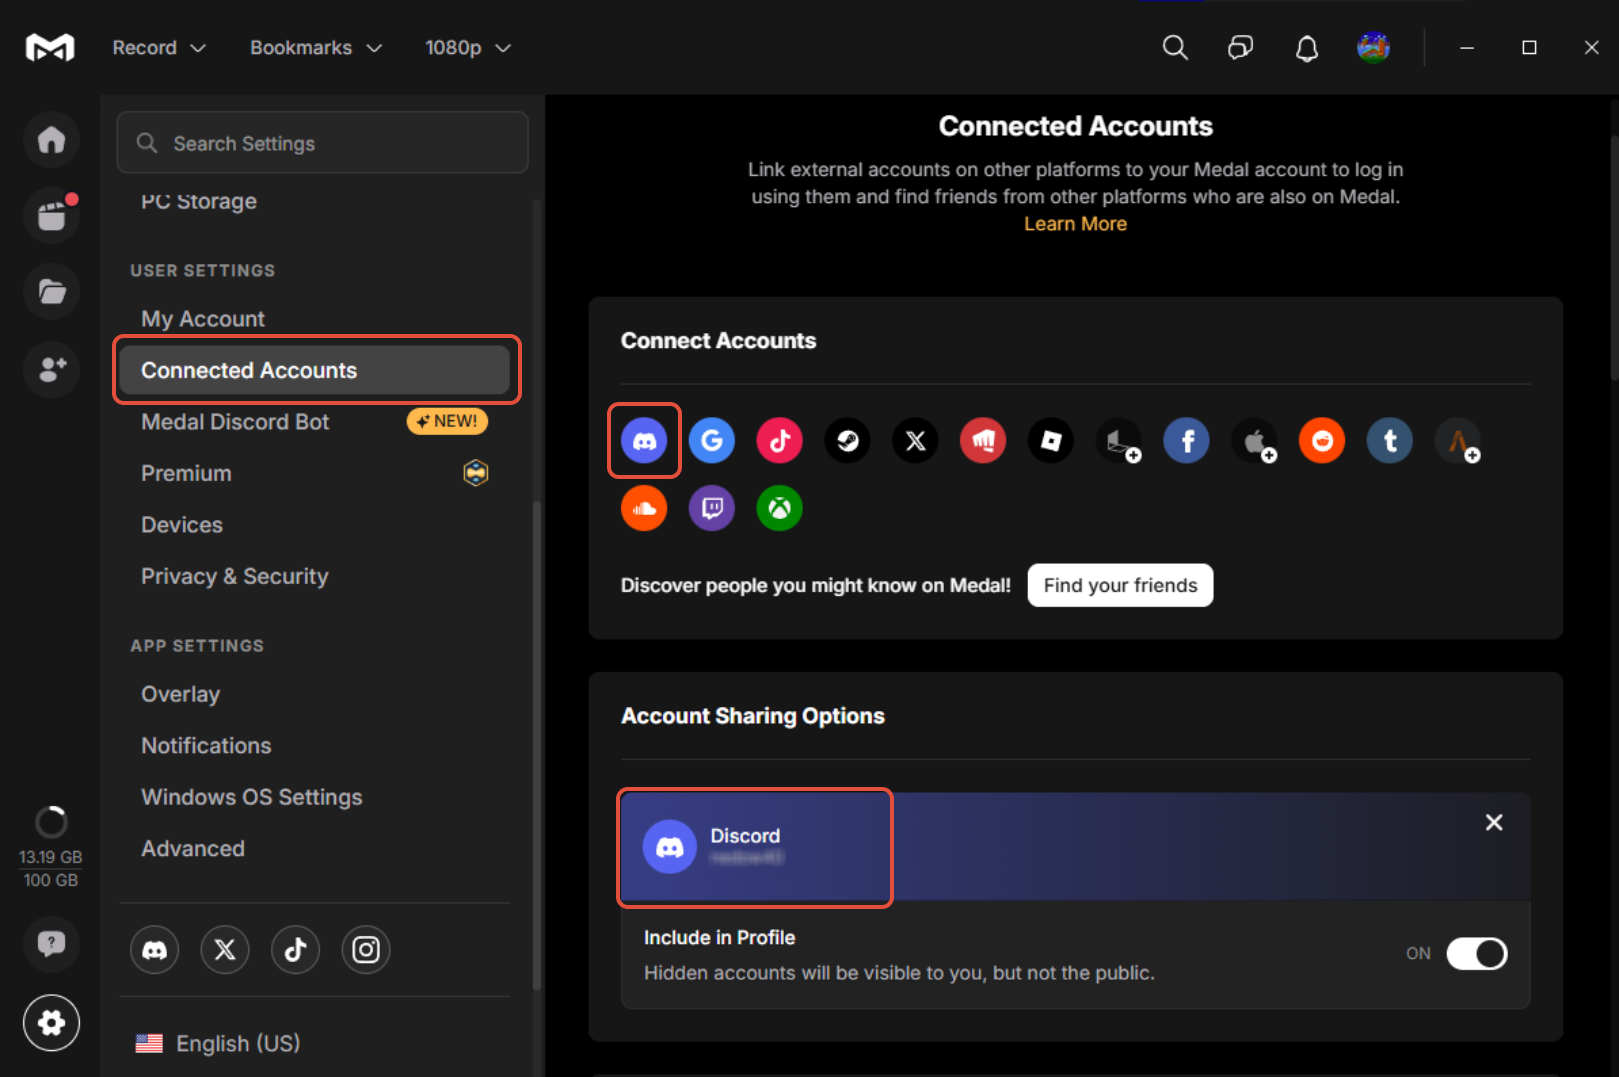
Task: Focus the Search Settings field
Action: [x=322, y=143]
